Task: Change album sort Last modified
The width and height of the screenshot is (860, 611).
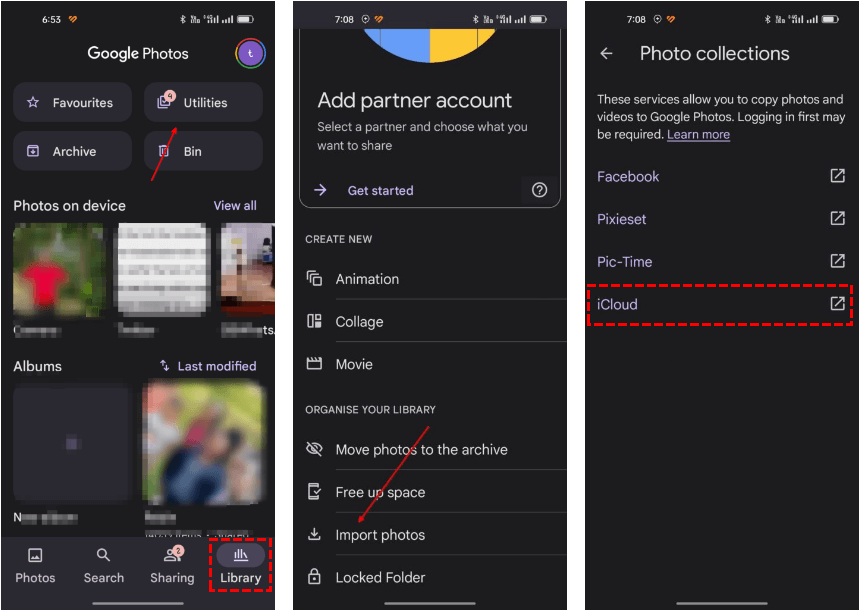Action: [217, 366]
